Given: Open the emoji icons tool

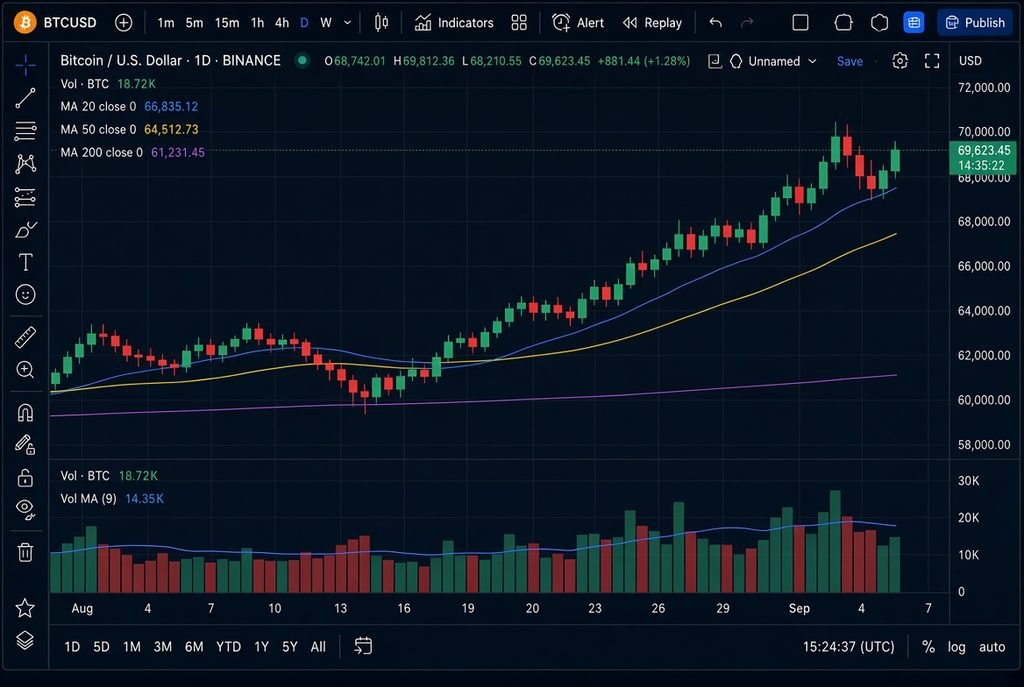Looking at the screenshot, I should [25, 295].
